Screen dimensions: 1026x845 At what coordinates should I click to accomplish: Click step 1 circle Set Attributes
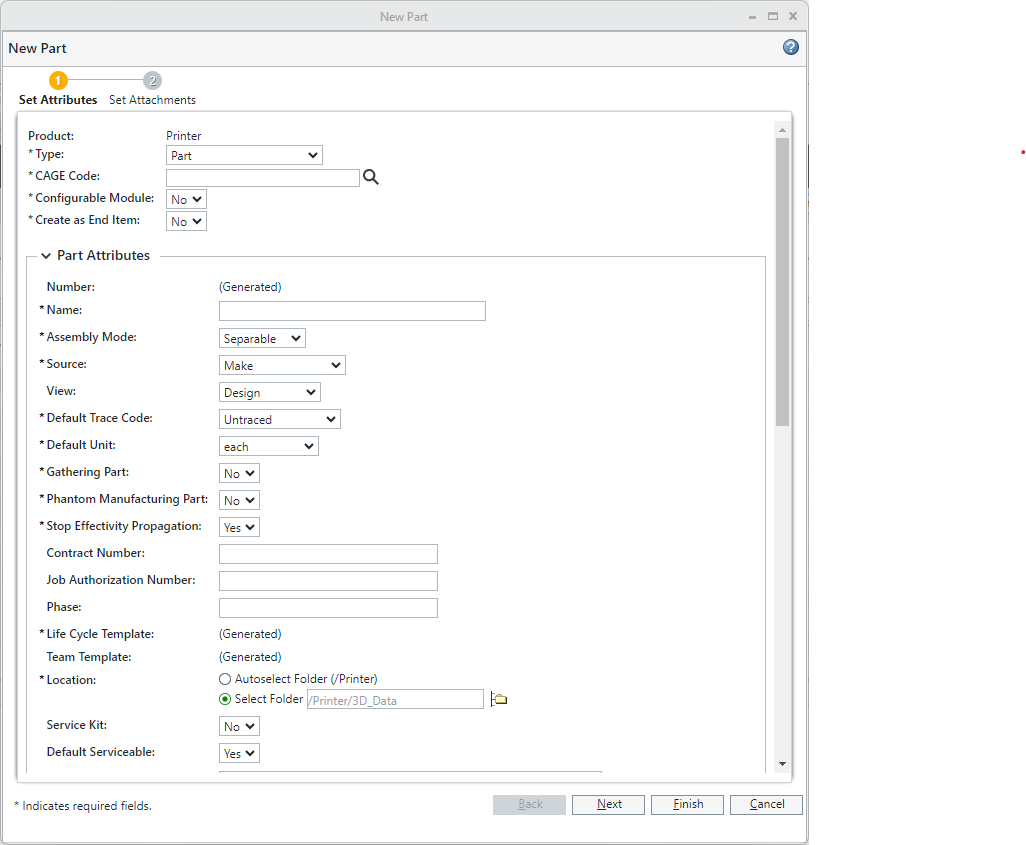[x=58, y=81]
